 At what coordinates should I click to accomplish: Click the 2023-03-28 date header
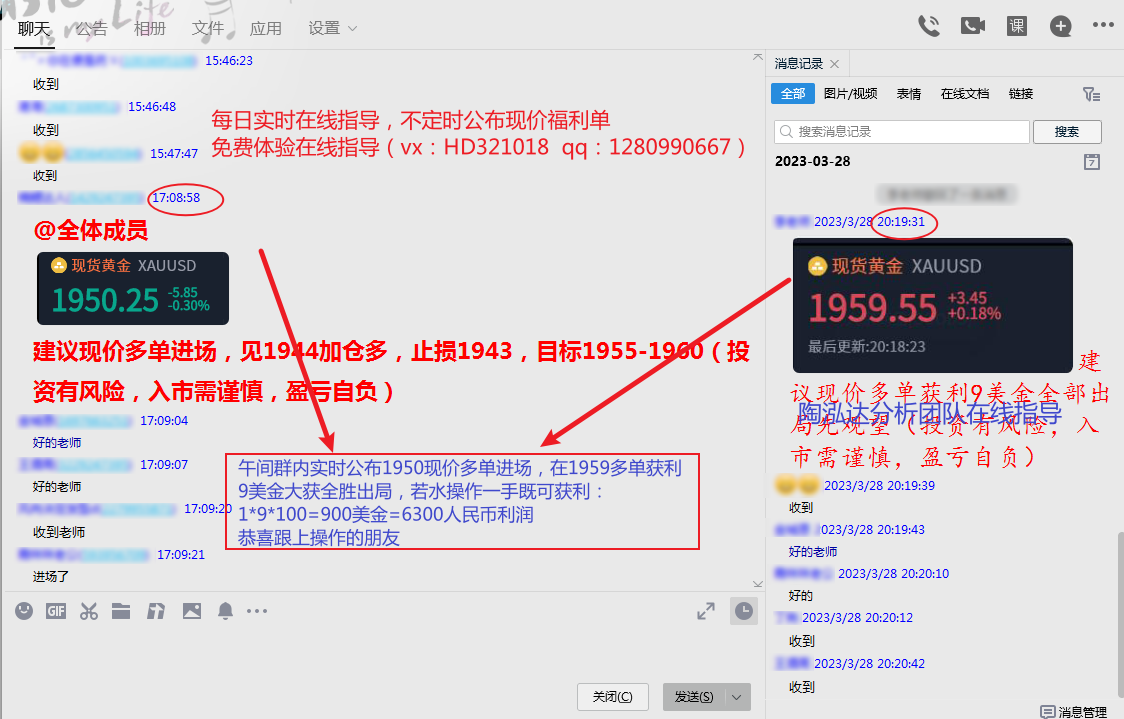[813, 161]
